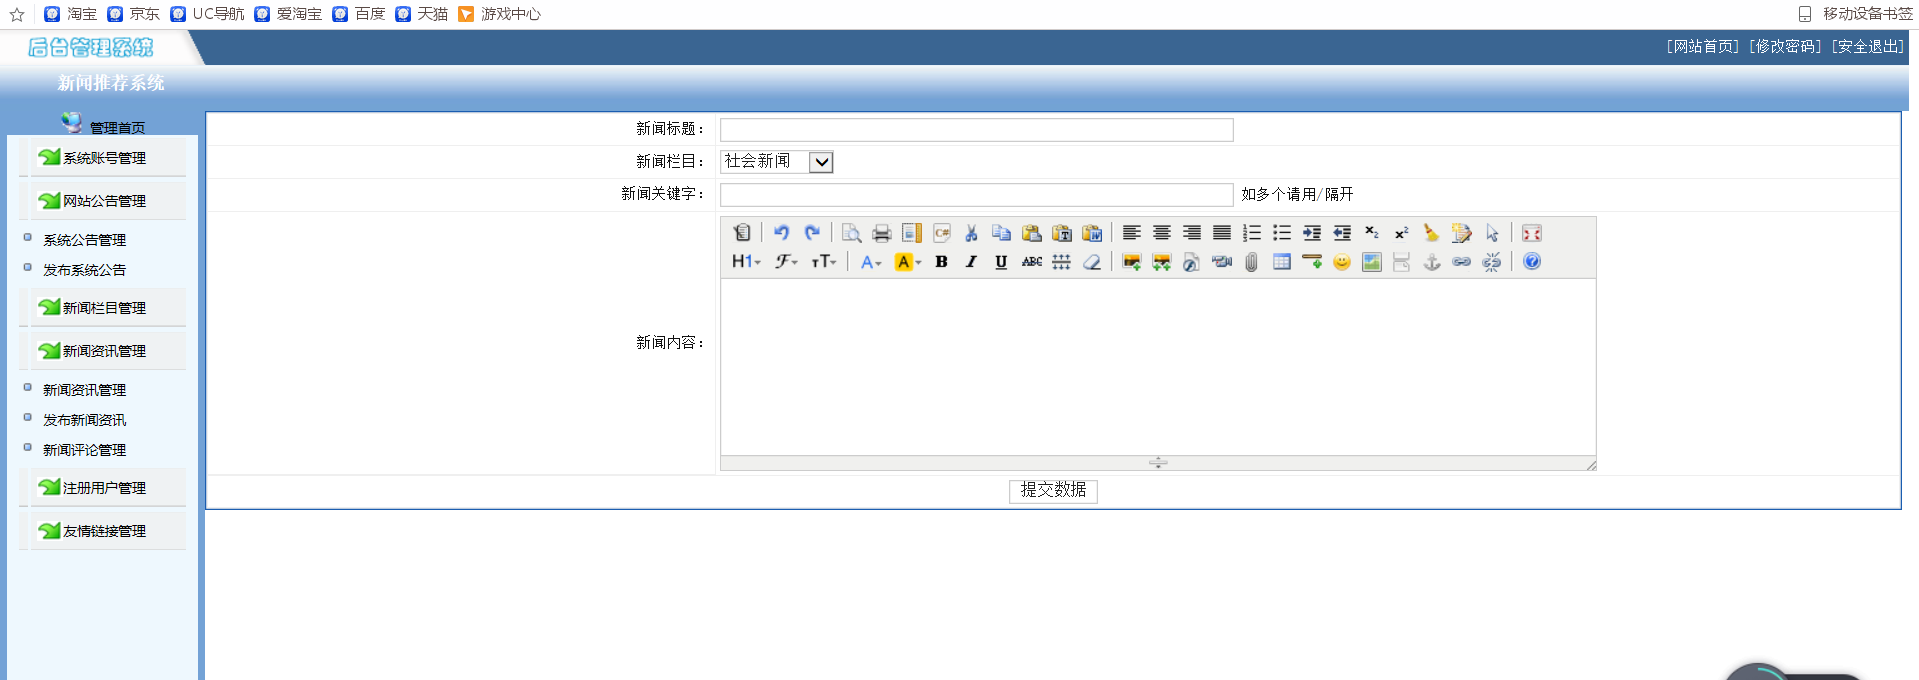This screenshot has height=680, width=1919.
Task: Click the 提交数据 submit button
Action: (1053, 490)
